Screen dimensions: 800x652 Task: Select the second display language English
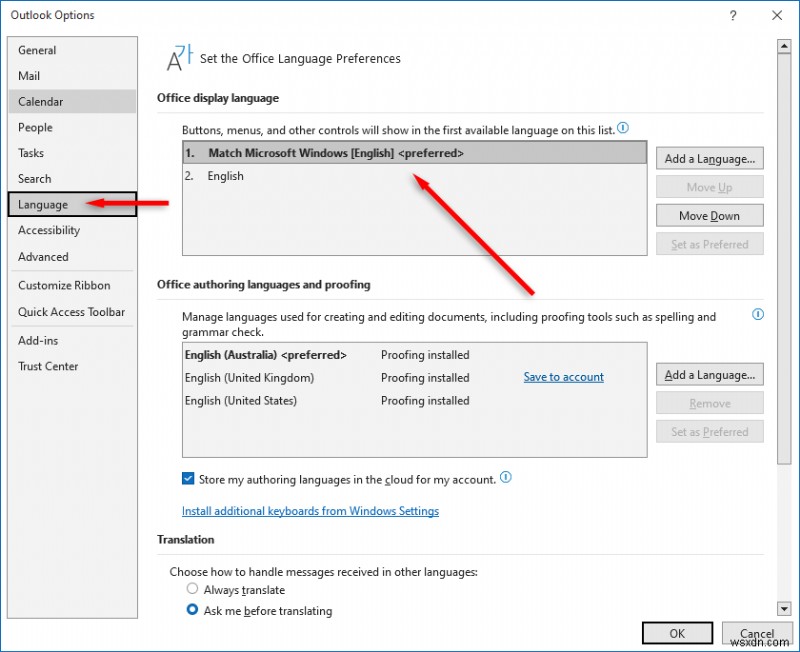tap(414, 176)
